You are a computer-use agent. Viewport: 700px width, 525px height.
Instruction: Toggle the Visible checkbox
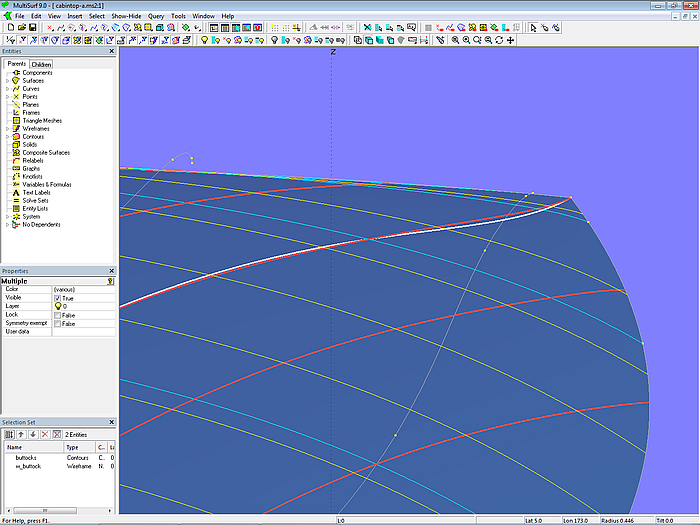pos(57,298)
